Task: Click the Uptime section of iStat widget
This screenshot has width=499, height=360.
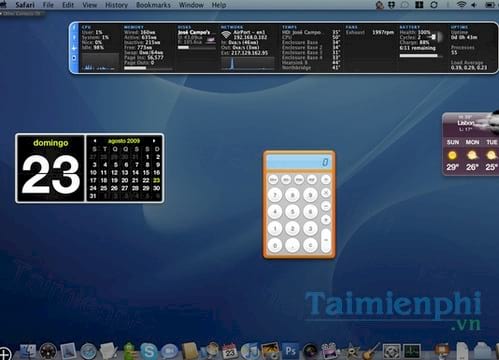Action: (x=469, y=48)
